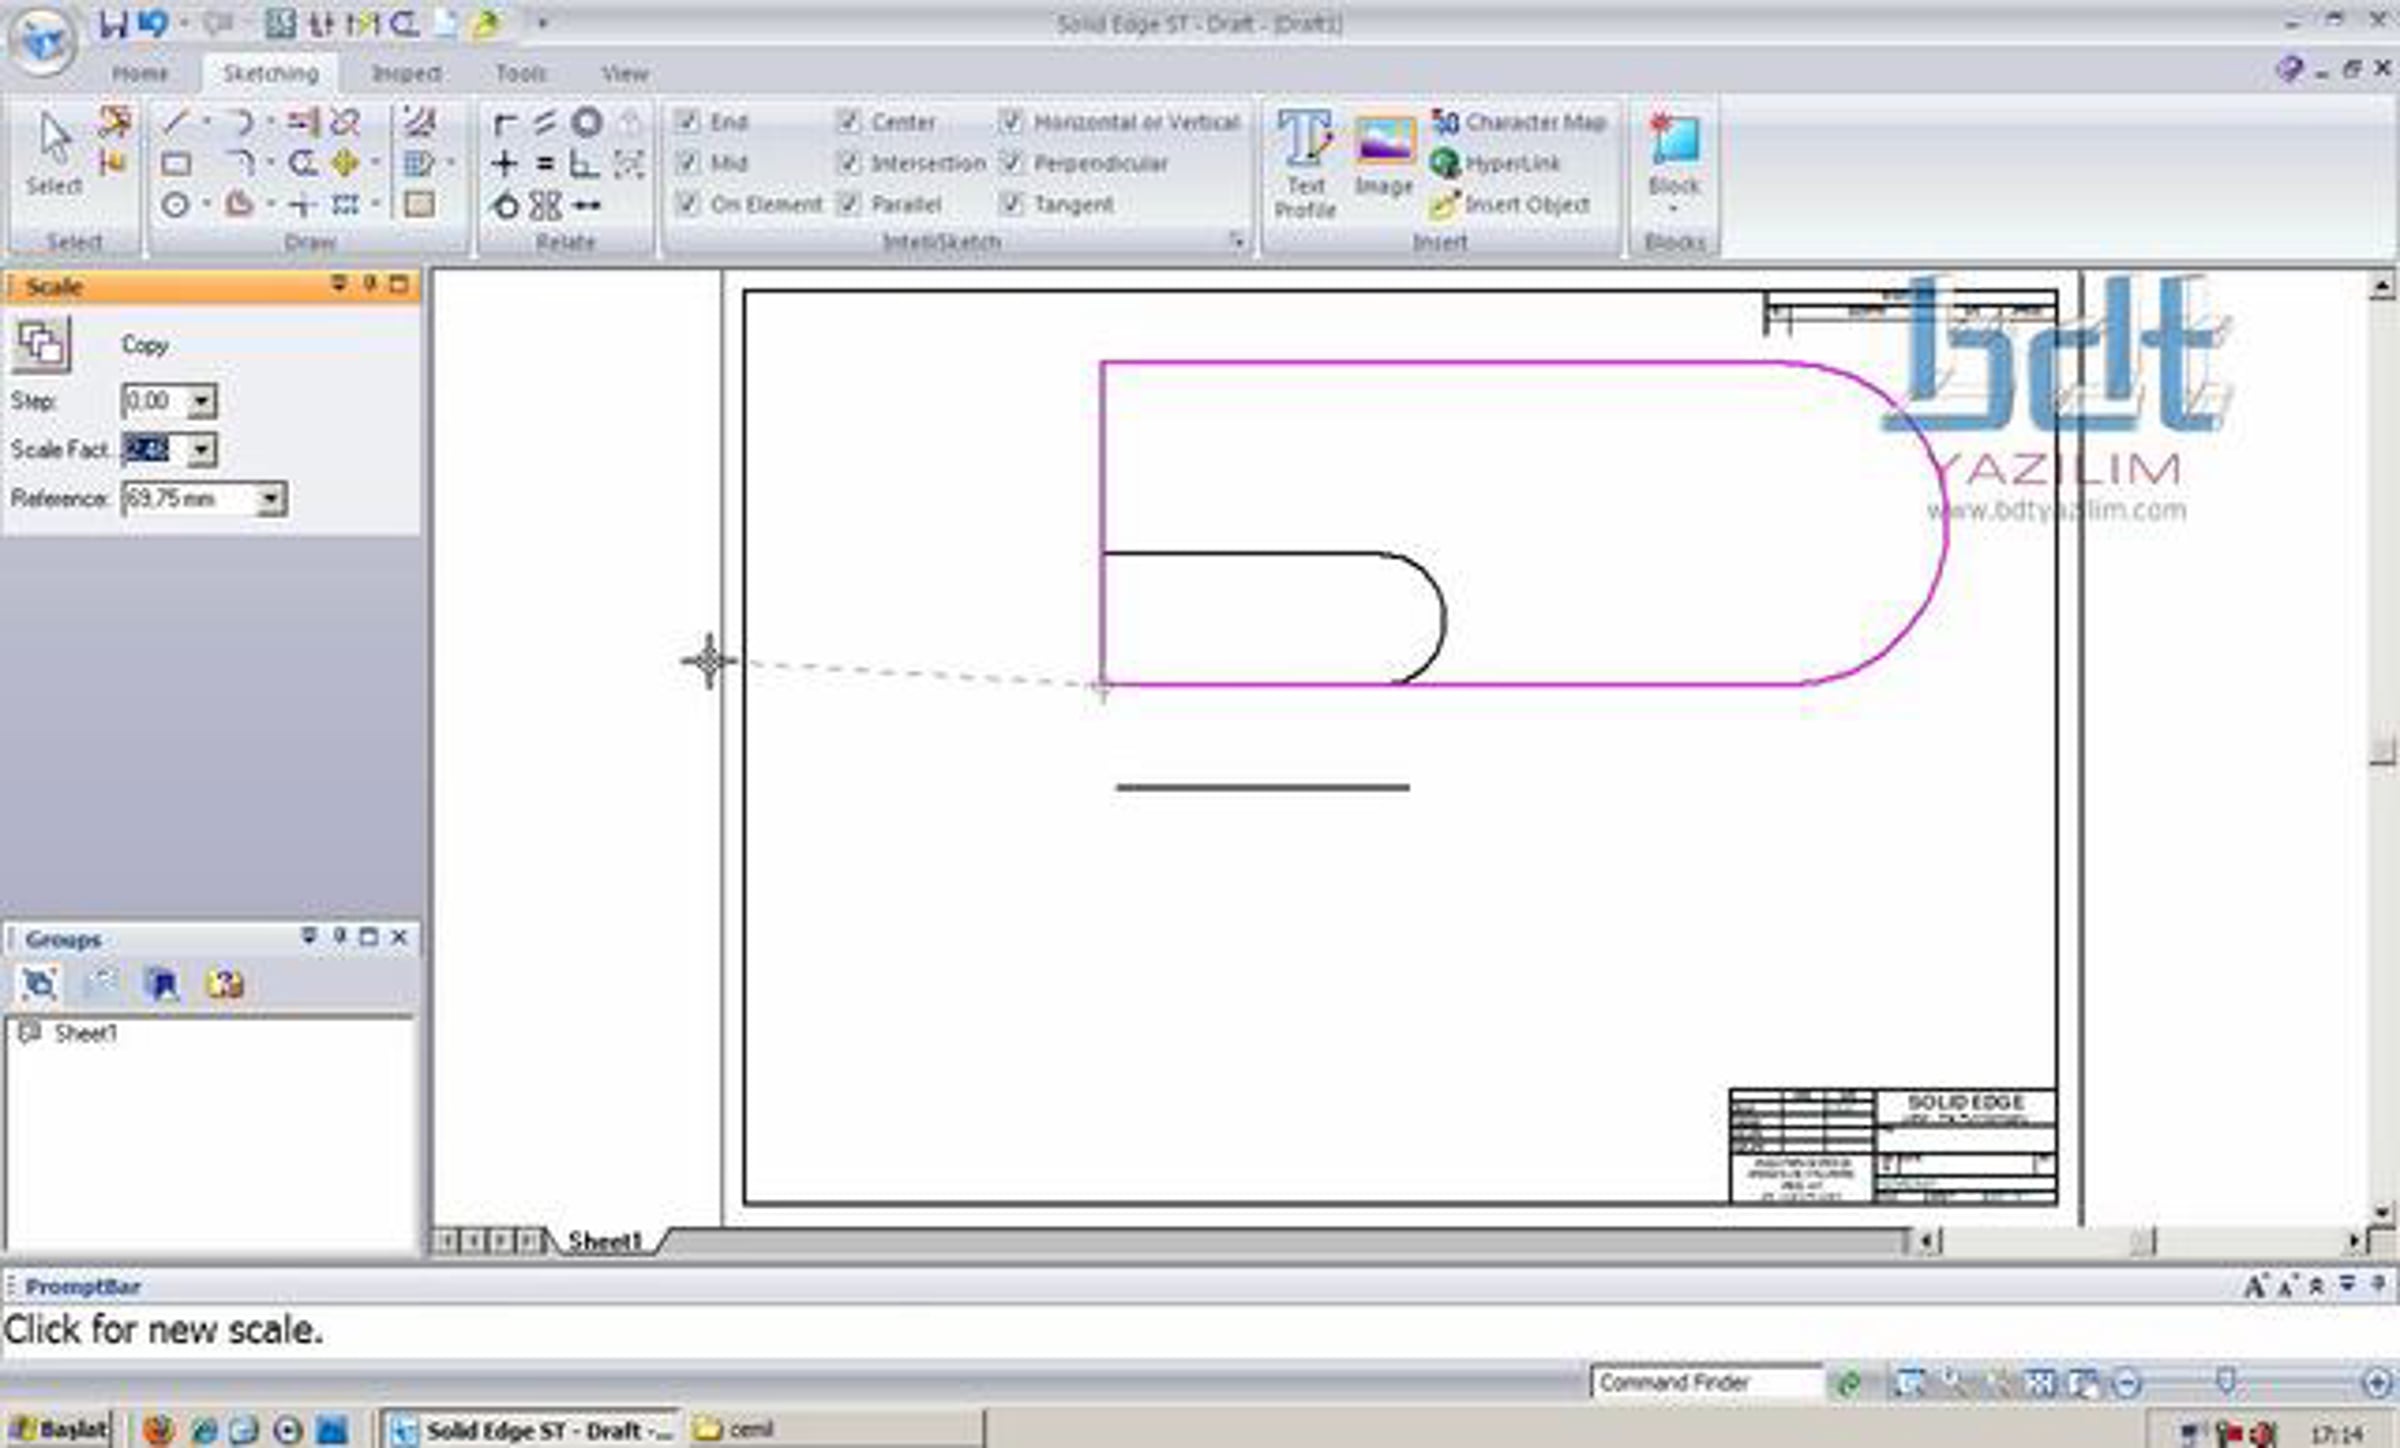This screenshot has width=2400, height=1448.
Task: Open Character Map
Action: 1519,122
